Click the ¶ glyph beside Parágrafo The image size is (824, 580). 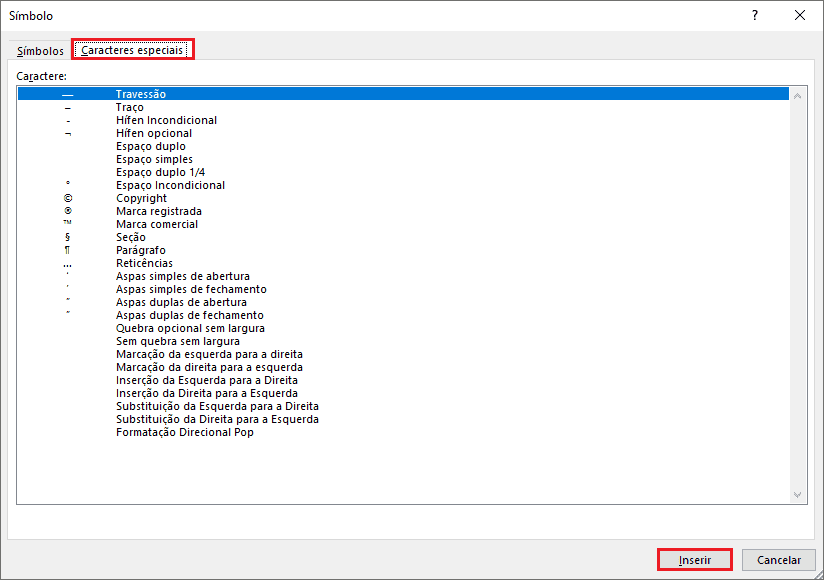(67, 250)
